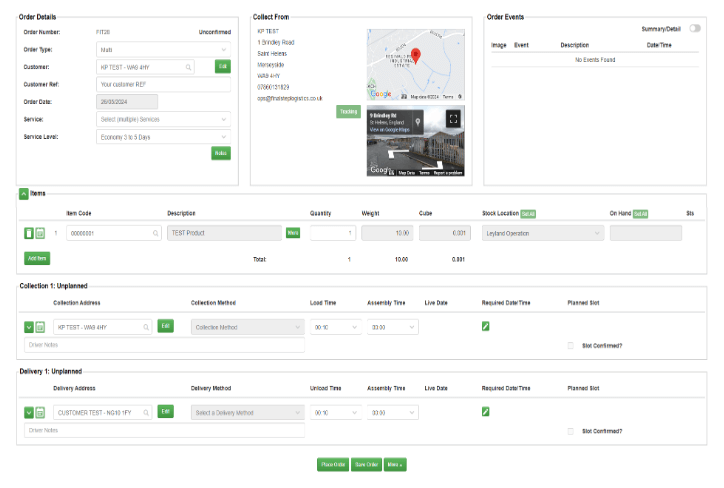The height and width of the screenshot is (488, 724).
Task: Check Slot Confirmed for Delivery 1
Action: pos(570,431)
